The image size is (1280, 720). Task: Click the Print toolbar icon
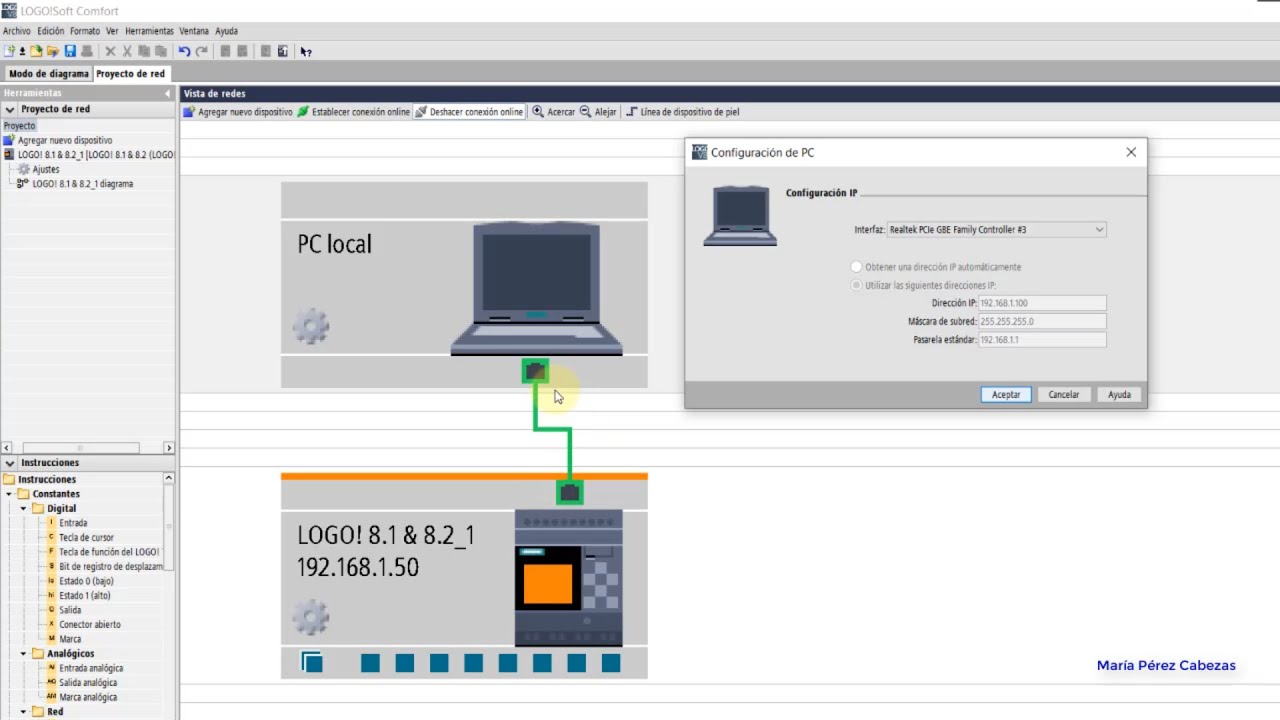coord(87,51)
